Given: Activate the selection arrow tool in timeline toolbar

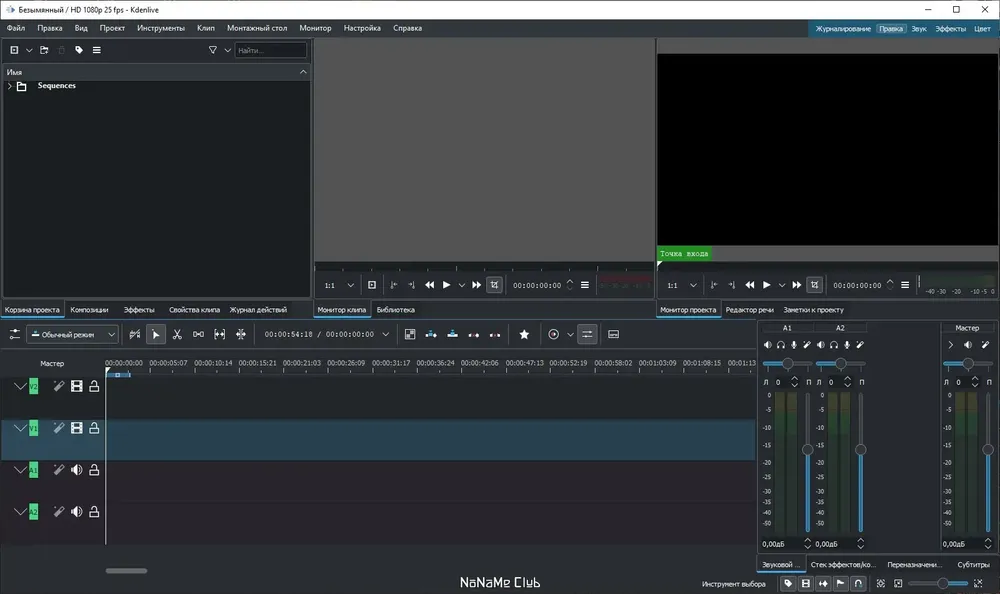Looking at the screenshot, I should click(156, 334).
